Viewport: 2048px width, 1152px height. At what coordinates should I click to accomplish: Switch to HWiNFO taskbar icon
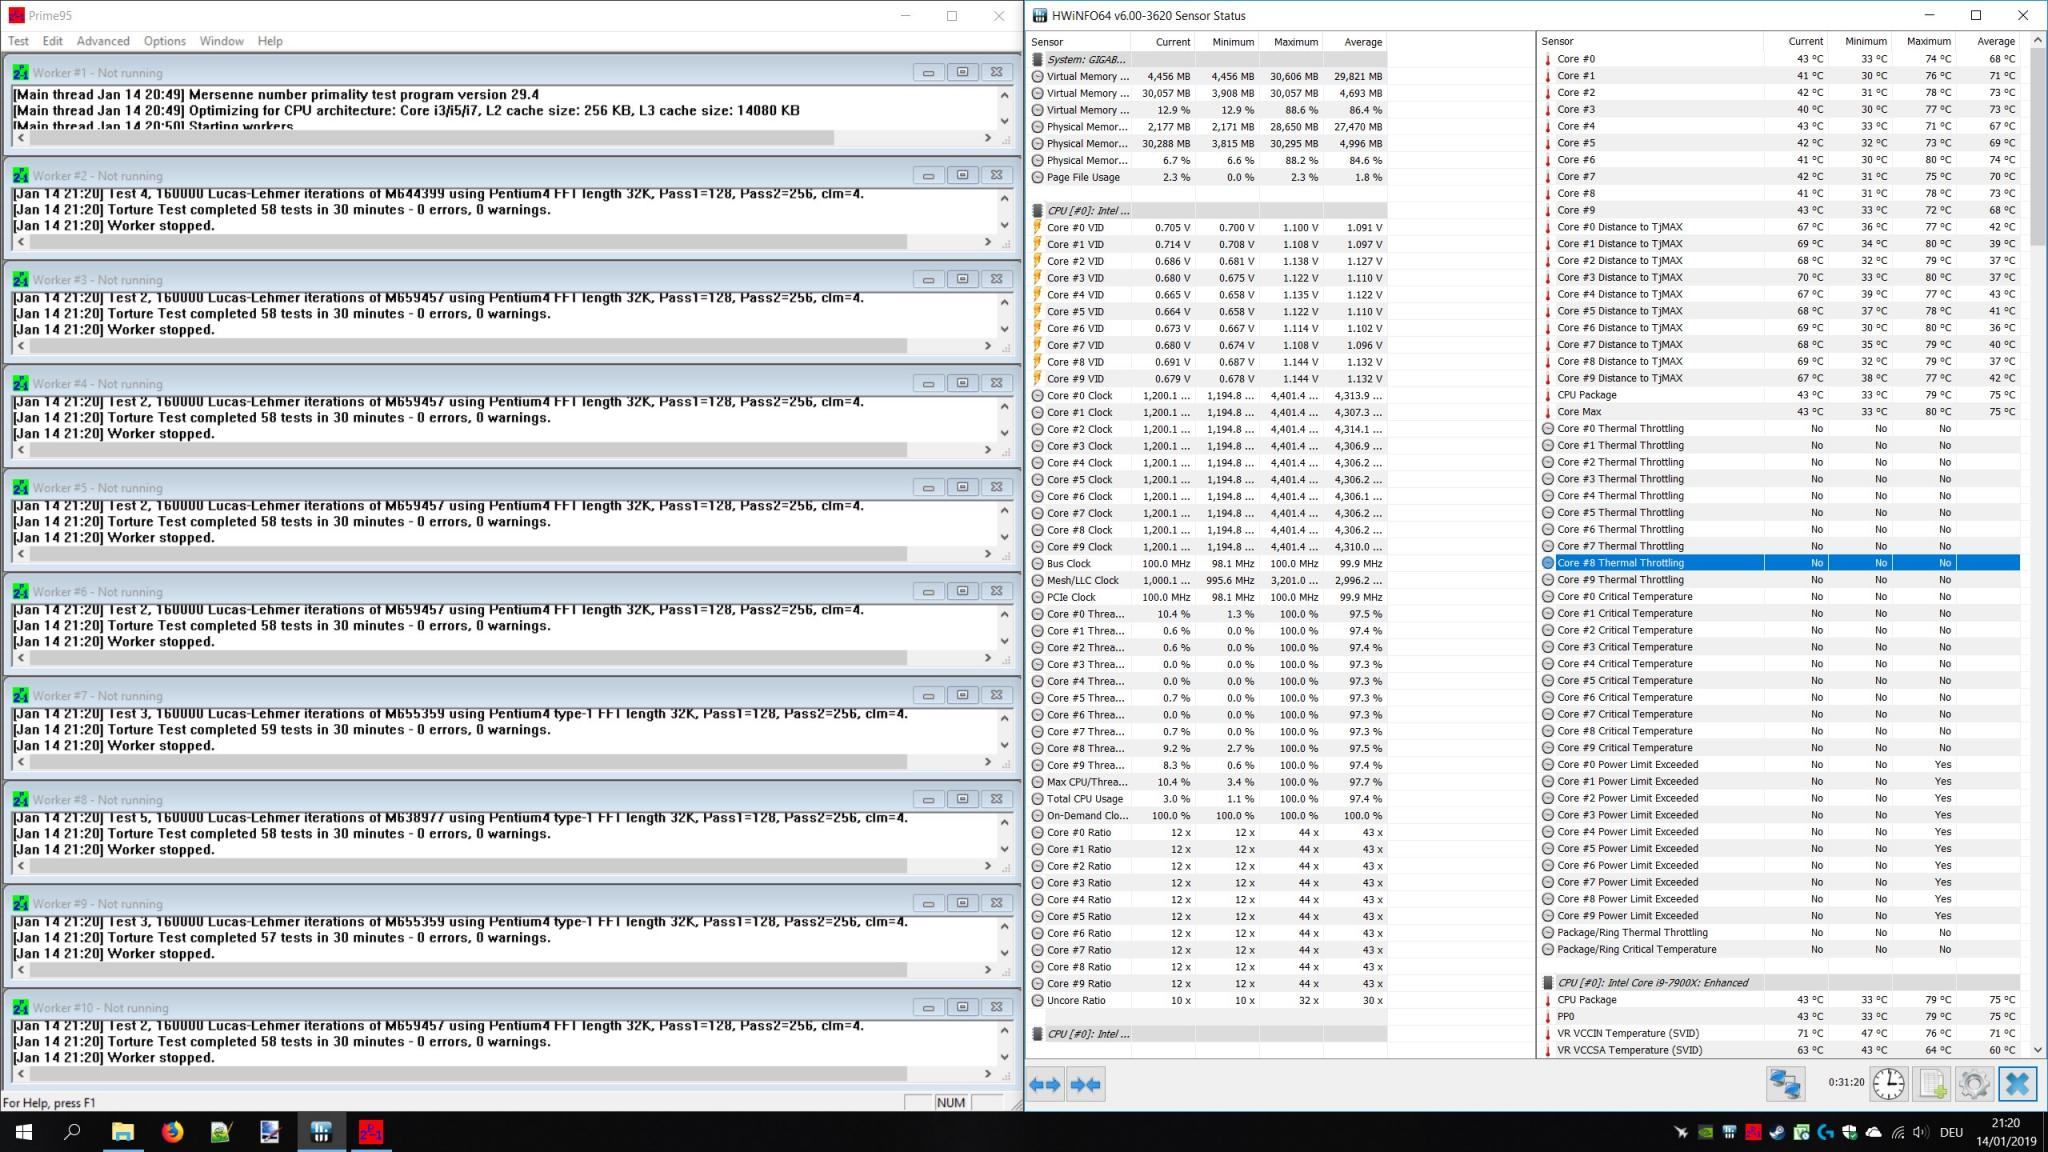click(x=321, y=1132)
